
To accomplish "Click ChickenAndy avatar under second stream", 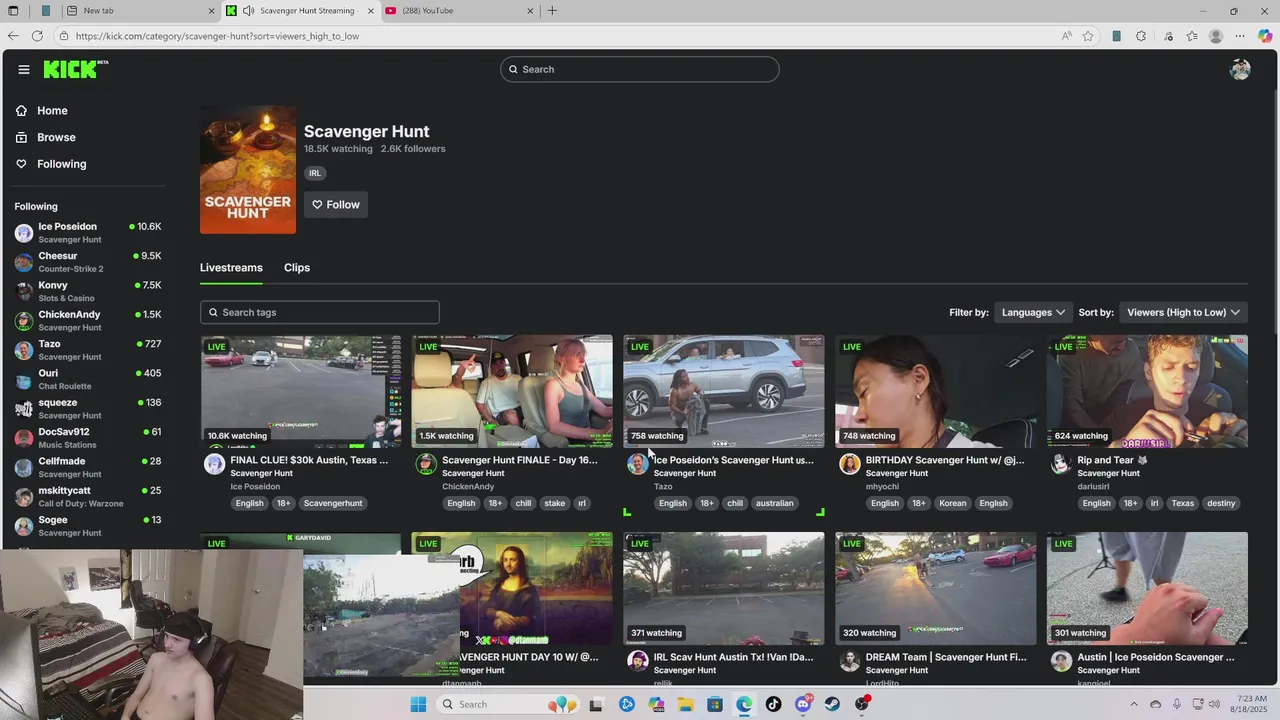I will pos(426,464).
